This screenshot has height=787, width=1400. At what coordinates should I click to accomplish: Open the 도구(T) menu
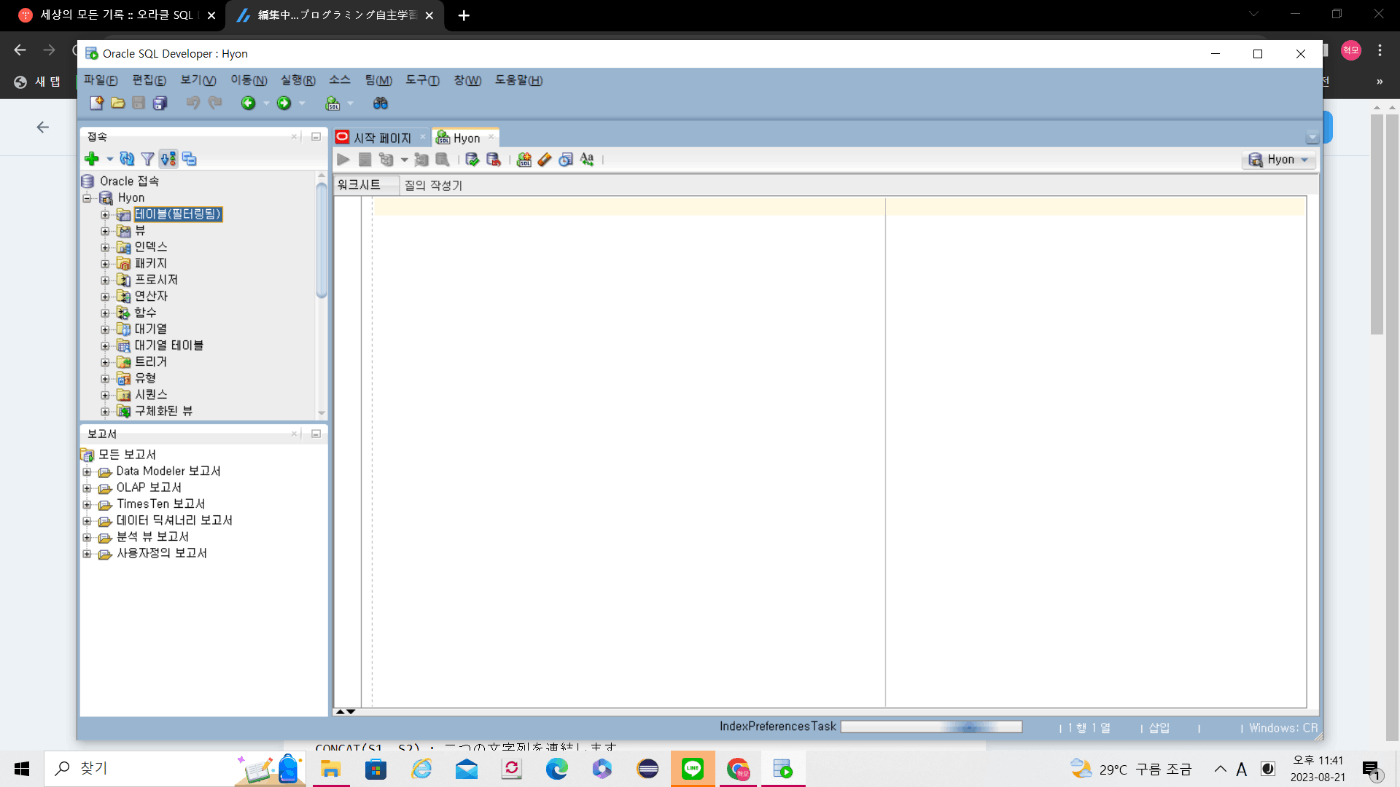[x=422, y=80]
